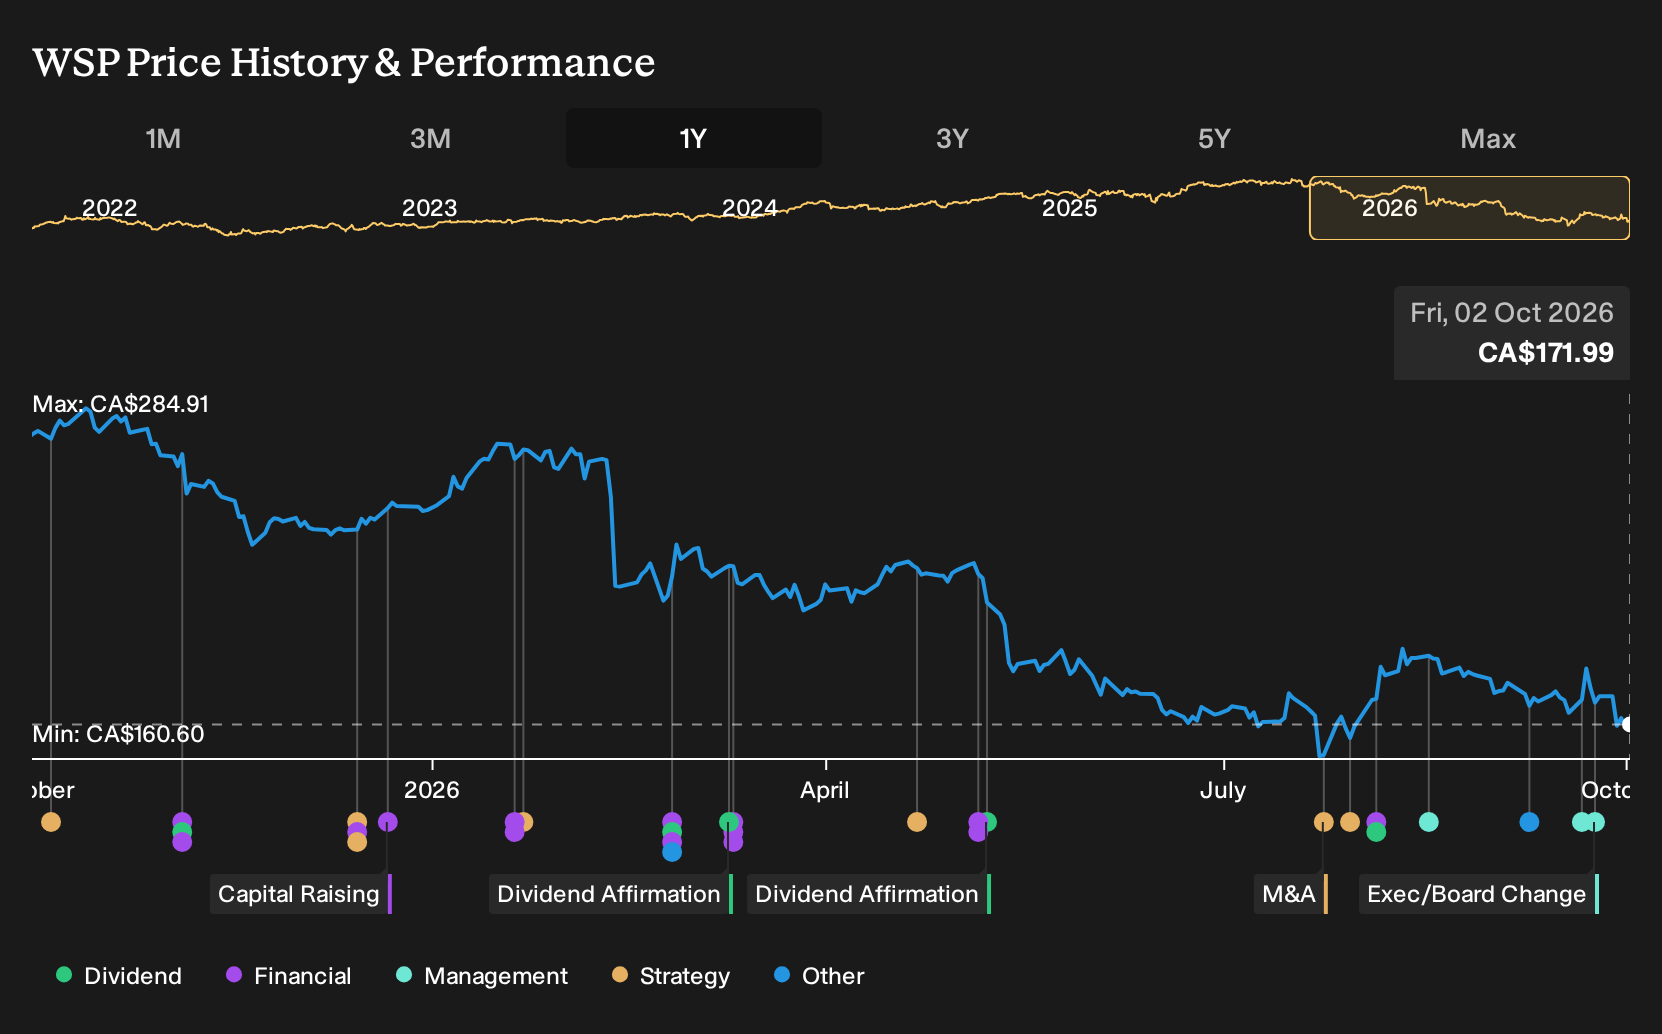Viewport: 1662px width, 1034px height.
Task: Toggle the Other legend filter
Action: pos(819,976)
